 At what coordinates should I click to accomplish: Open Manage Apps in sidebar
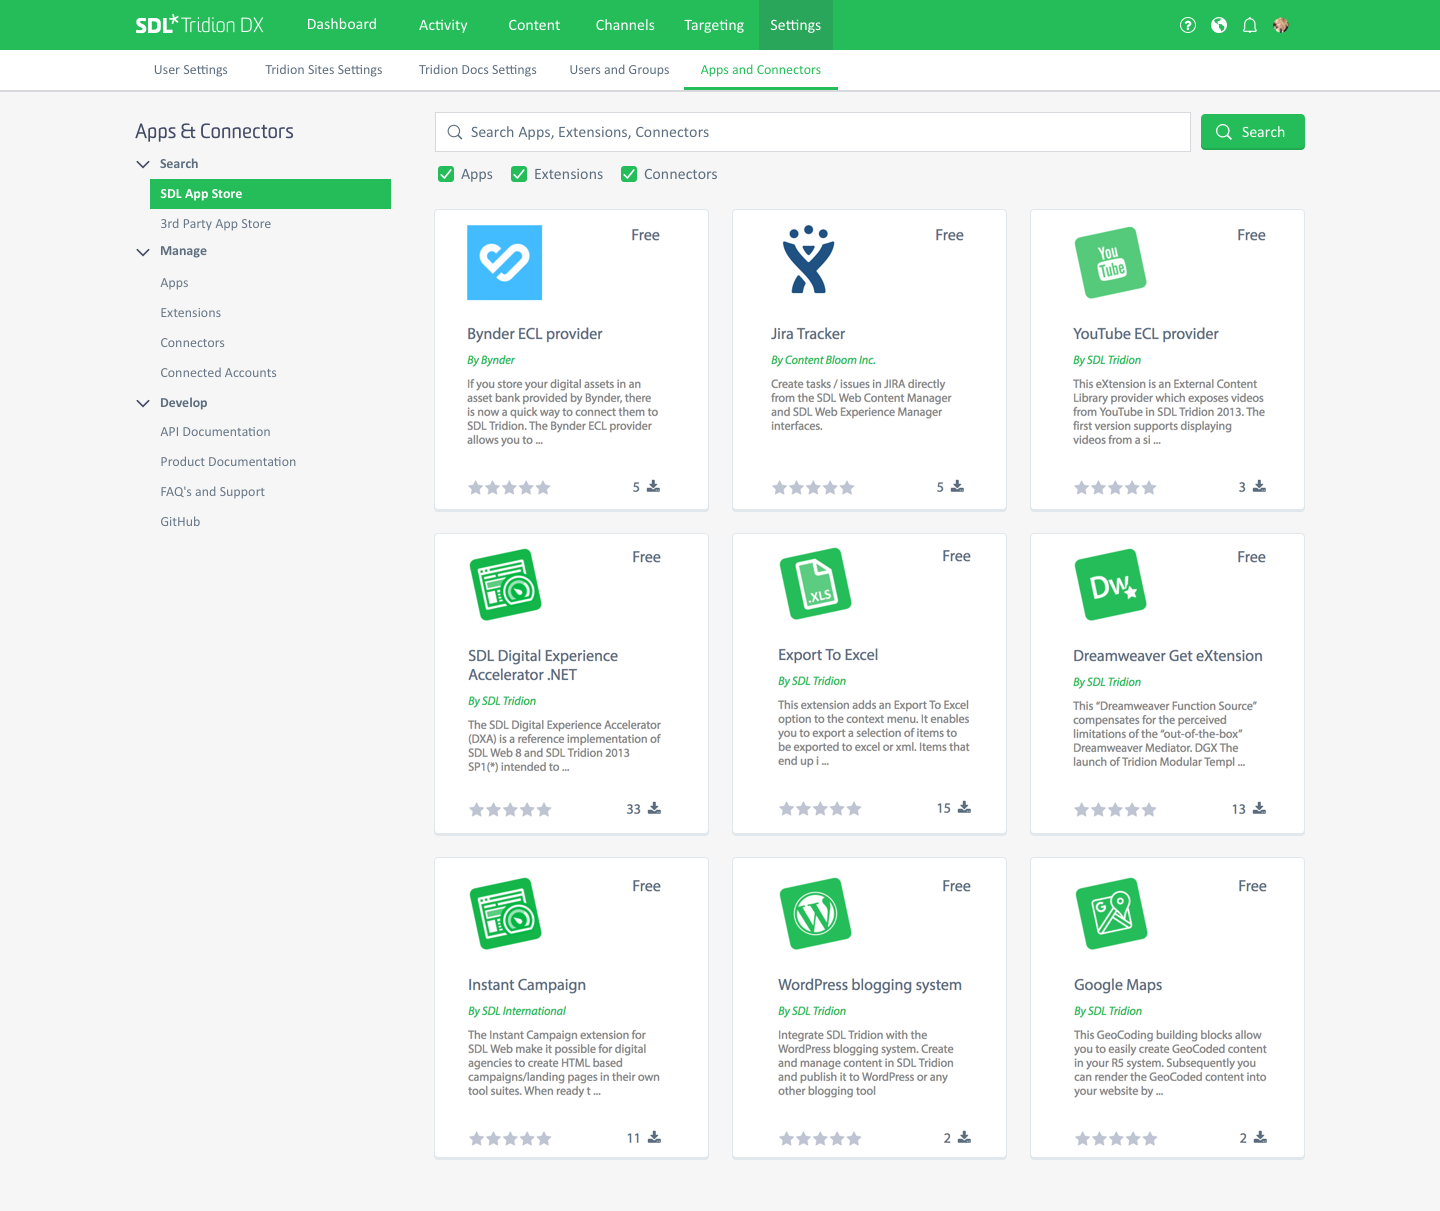pos(174,283)
